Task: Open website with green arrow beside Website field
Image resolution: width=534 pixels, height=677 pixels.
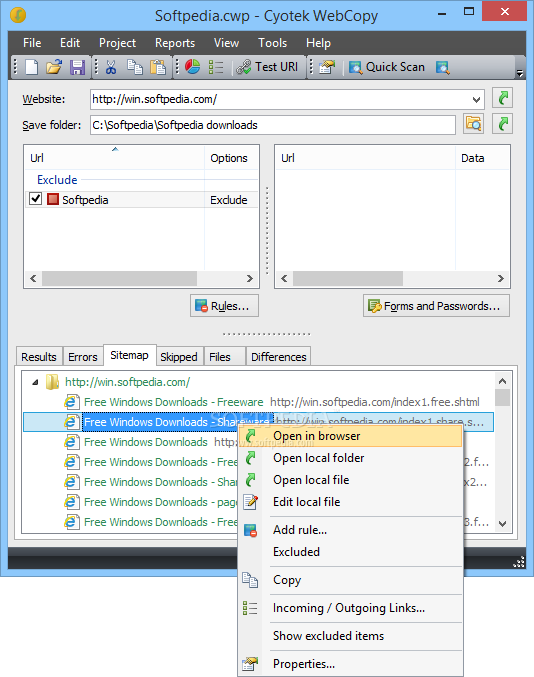Action: coord(502,98)
